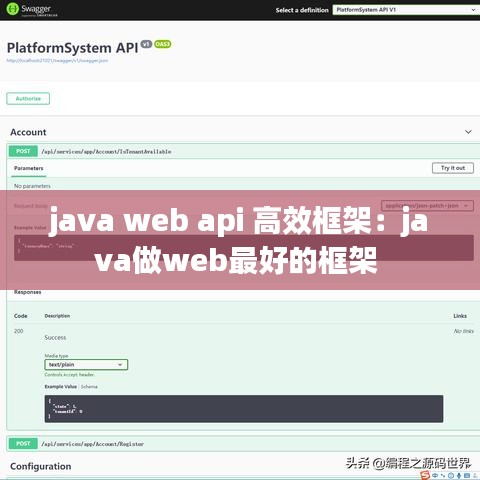Click the No links text
This screenshot has width=480, height=480.
point(464,331)
